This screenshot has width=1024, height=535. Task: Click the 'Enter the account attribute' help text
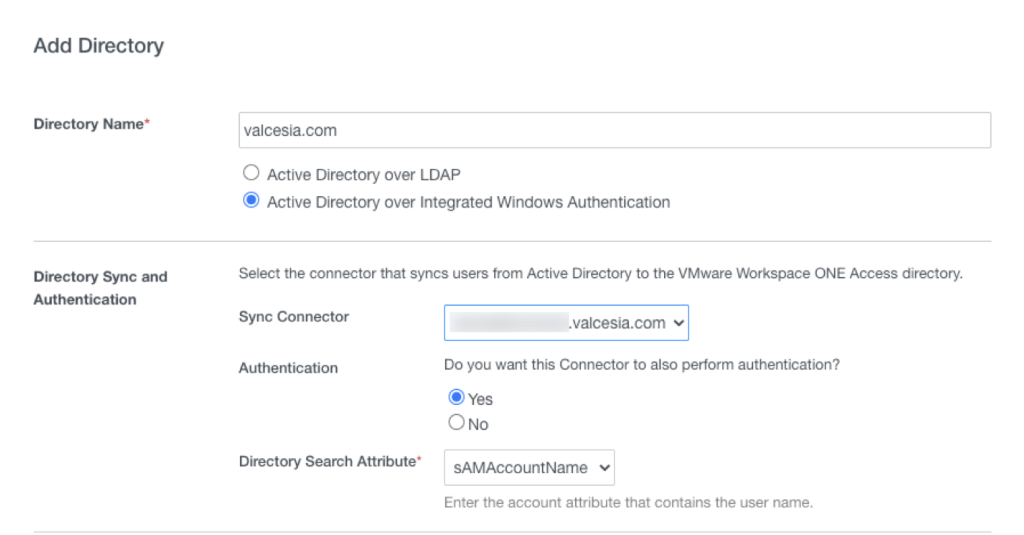click(x=628, y=503)
